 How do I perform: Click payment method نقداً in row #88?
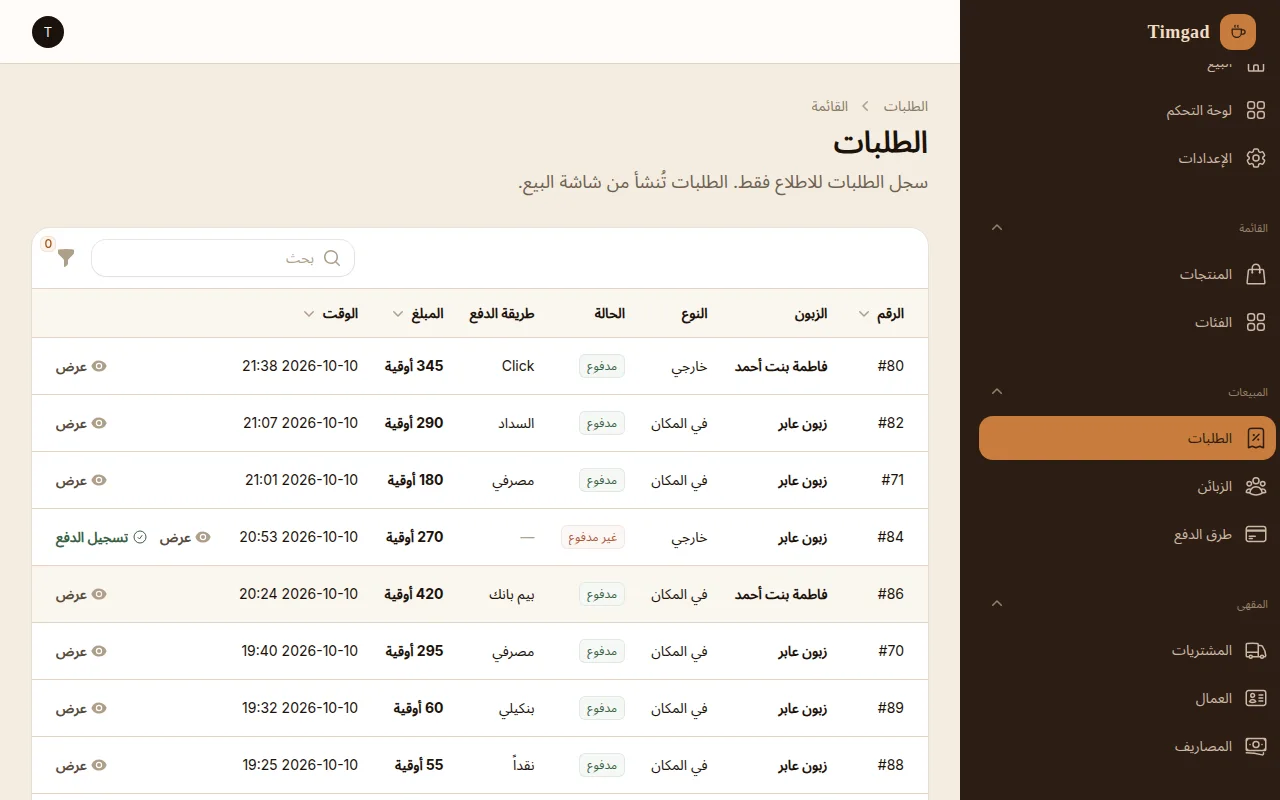(524, 765)
